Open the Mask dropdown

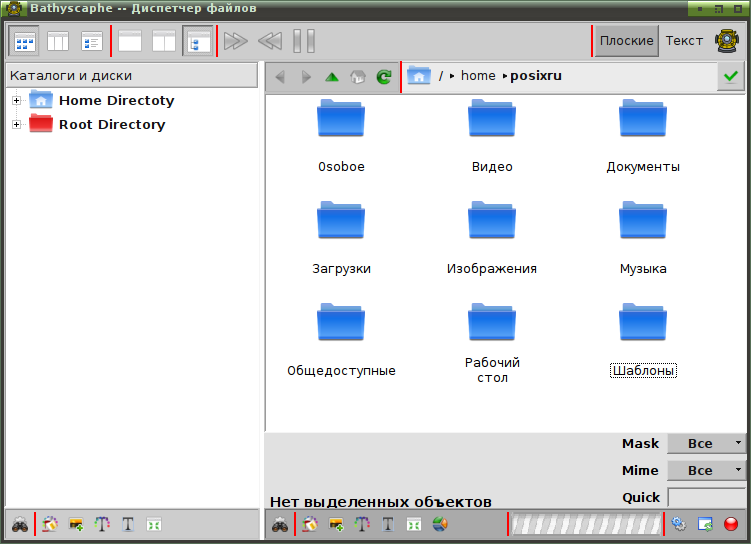pos(706,443)
